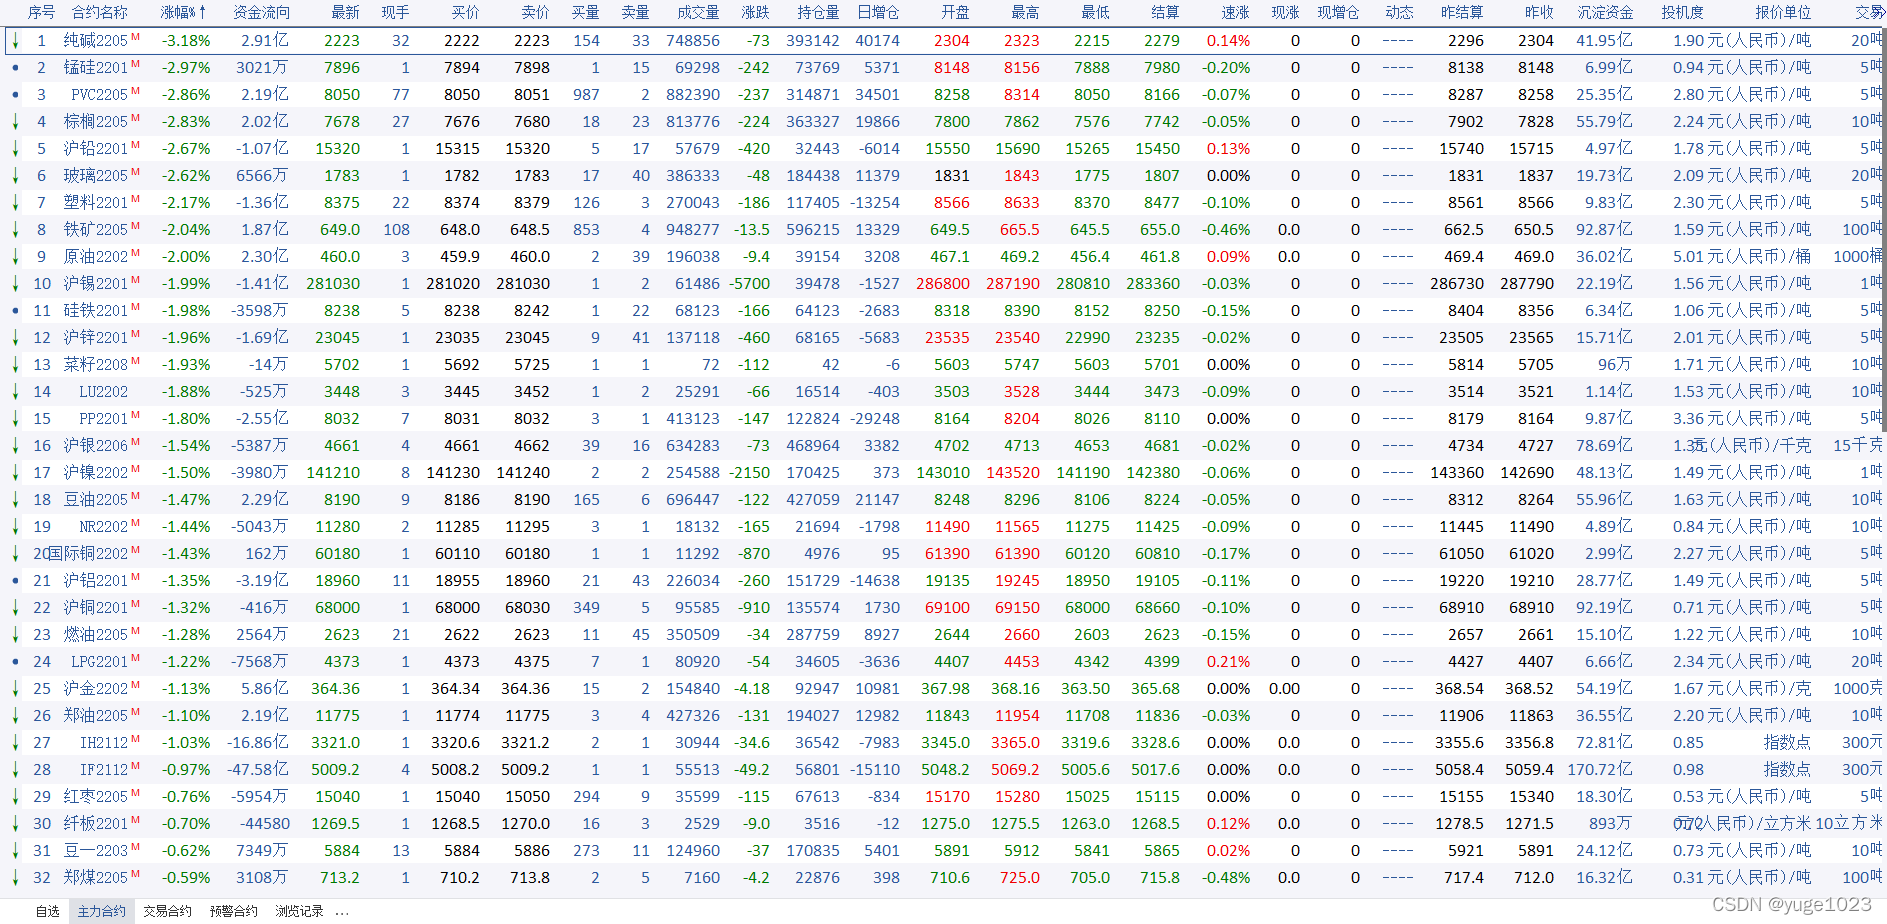Image resolution: width=1887 pixels, height=924 pixels.
Task: Sort by the 沉淀资金 column header
Action: (1605, 12)
